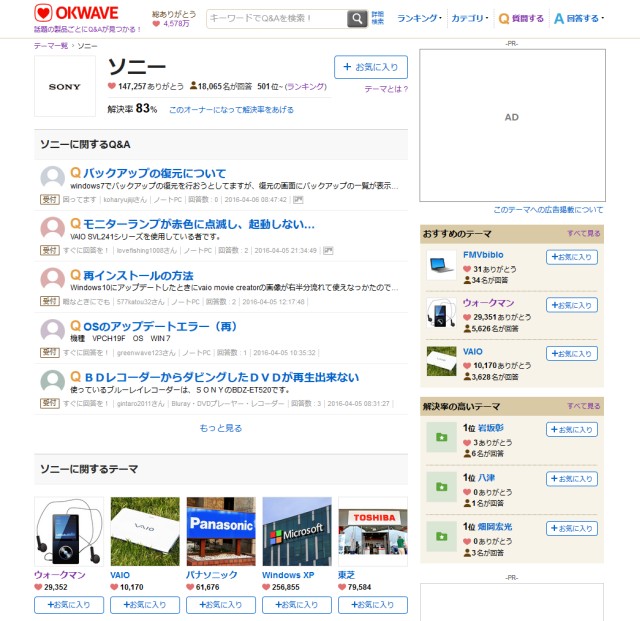Click このオーナーになって解決率をあげる link
The height and width of the screenshot is (621, 640).
point(231,109)
